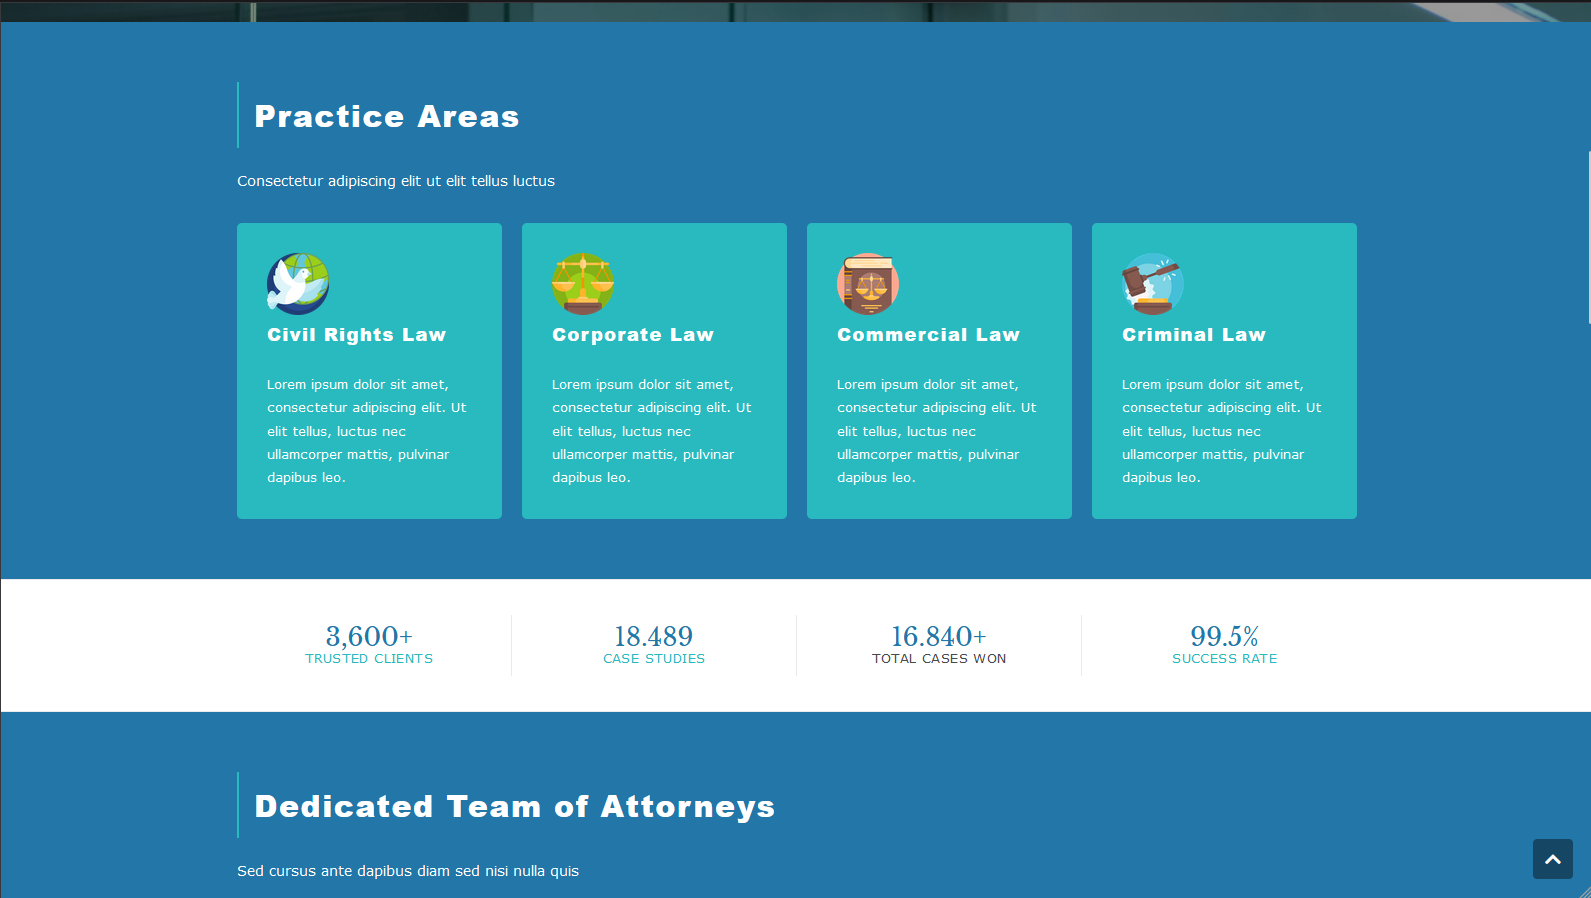Click the Civil Rights Law description text
Screen dimensions: 1591x898
pos(366,431)
